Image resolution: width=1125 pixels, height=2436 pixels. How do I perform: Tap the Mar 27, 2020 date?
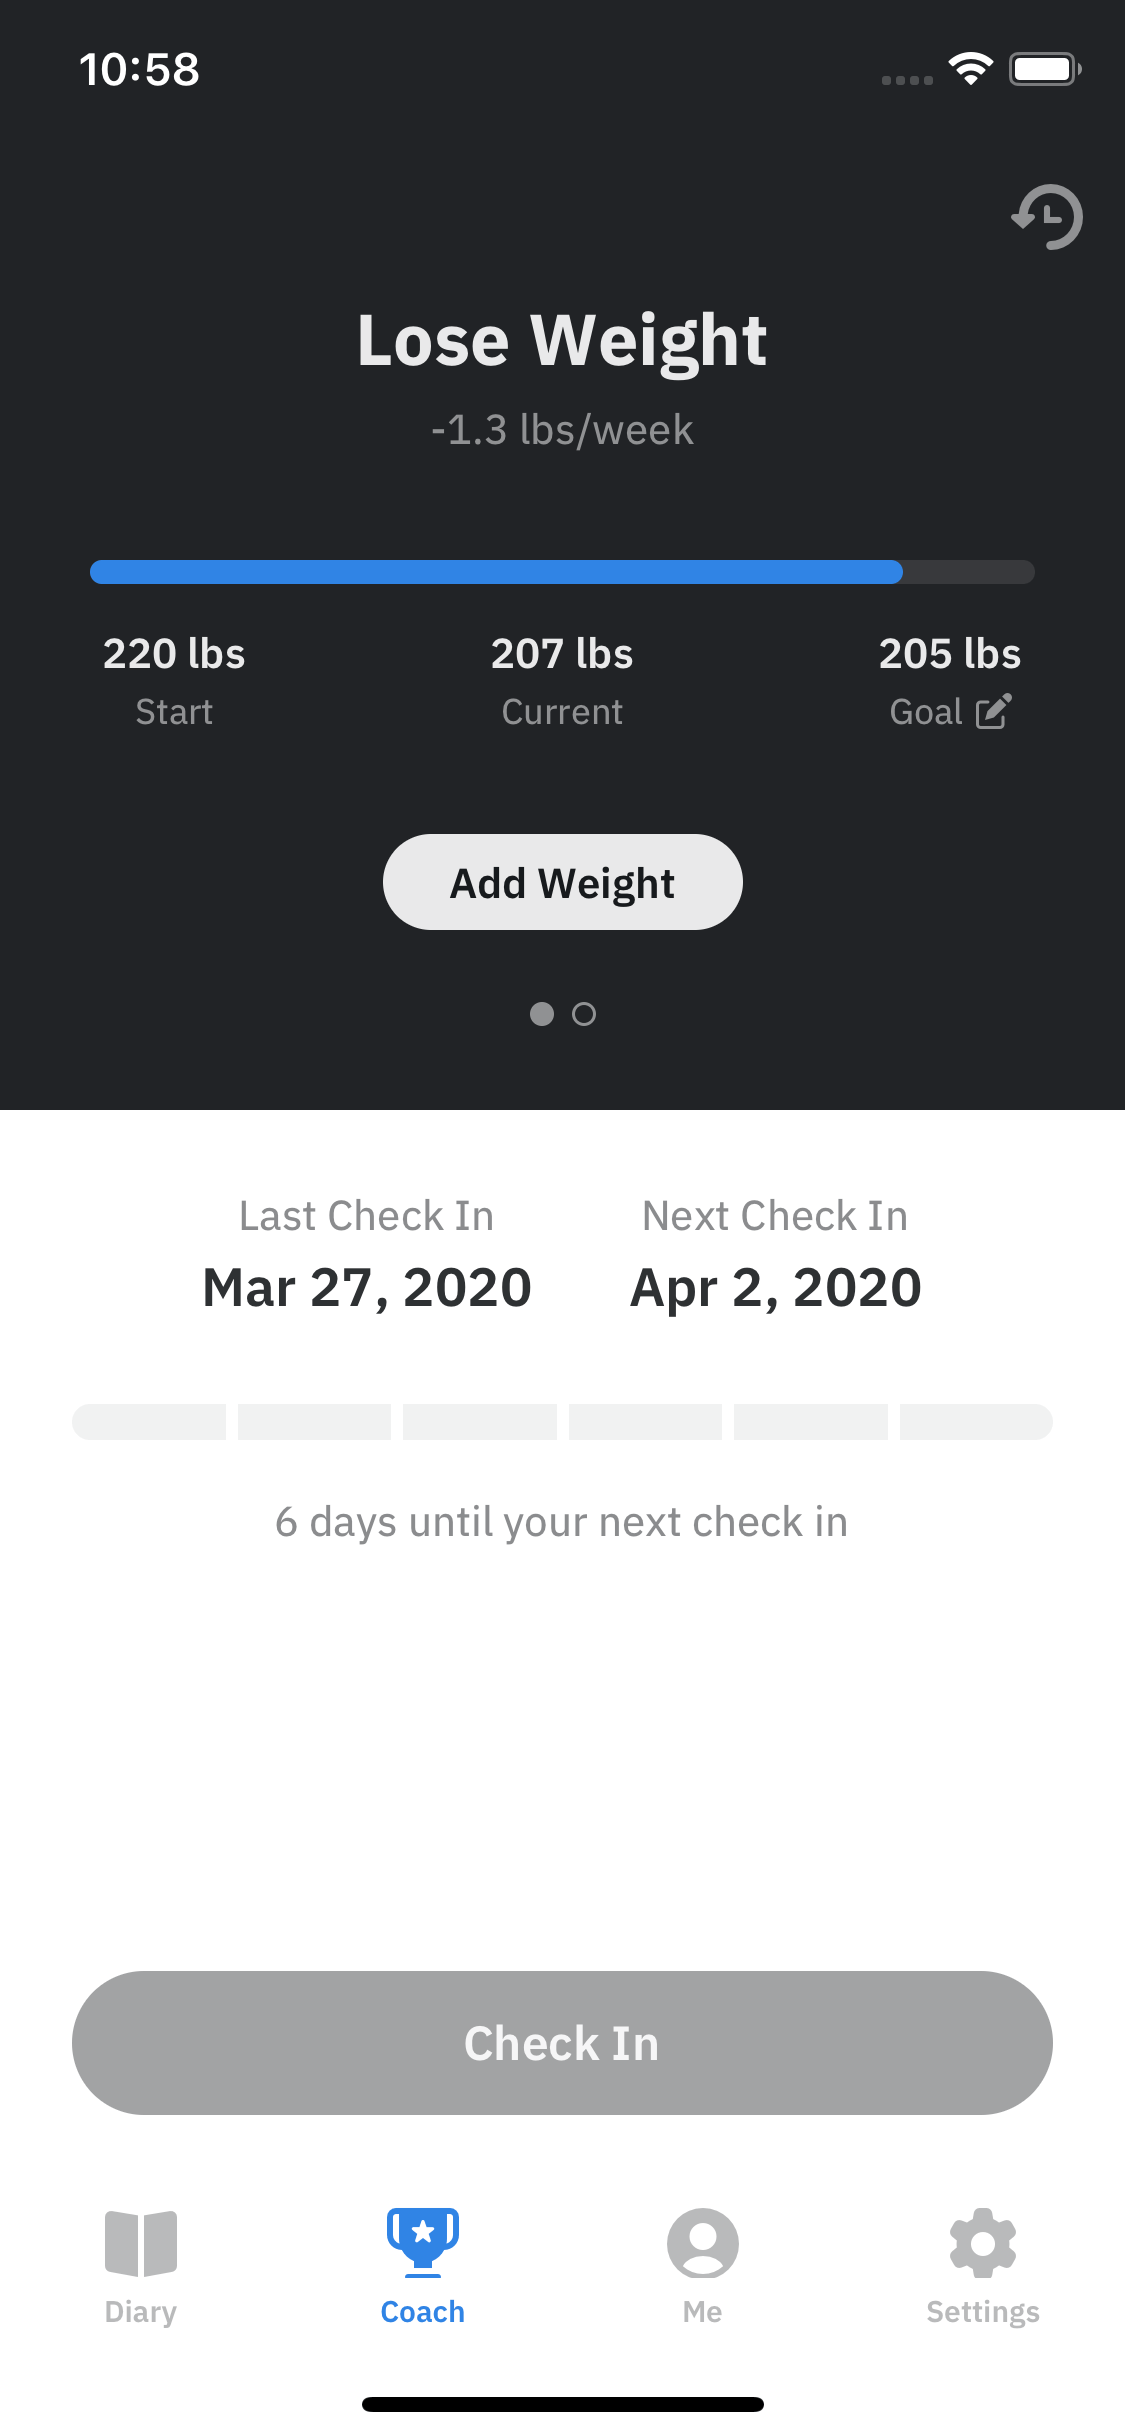tap(367, 1287)
